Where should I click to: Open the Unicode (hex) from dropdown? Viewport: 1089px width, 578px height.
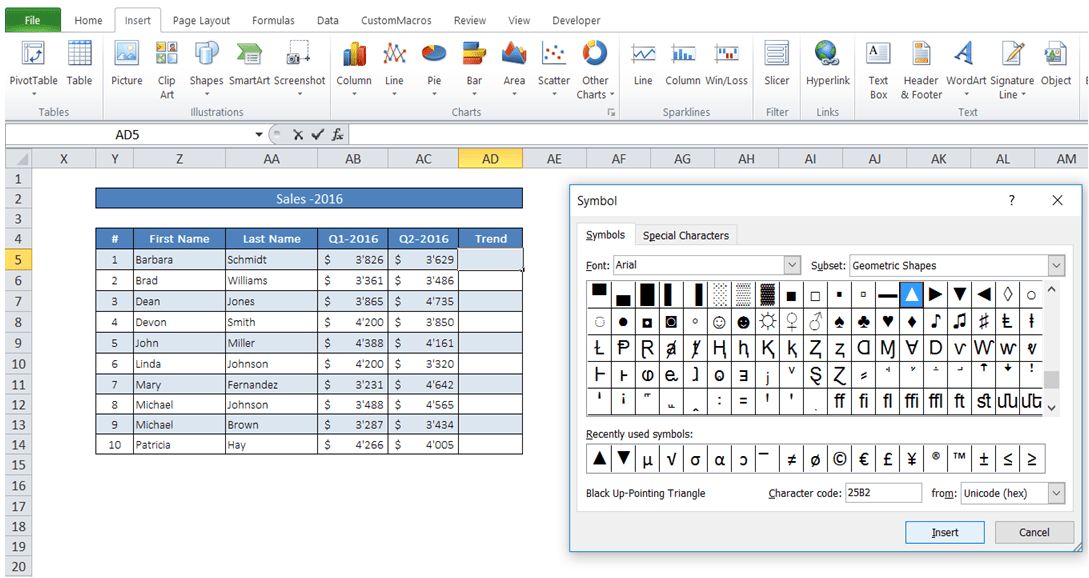[1057, 492]
